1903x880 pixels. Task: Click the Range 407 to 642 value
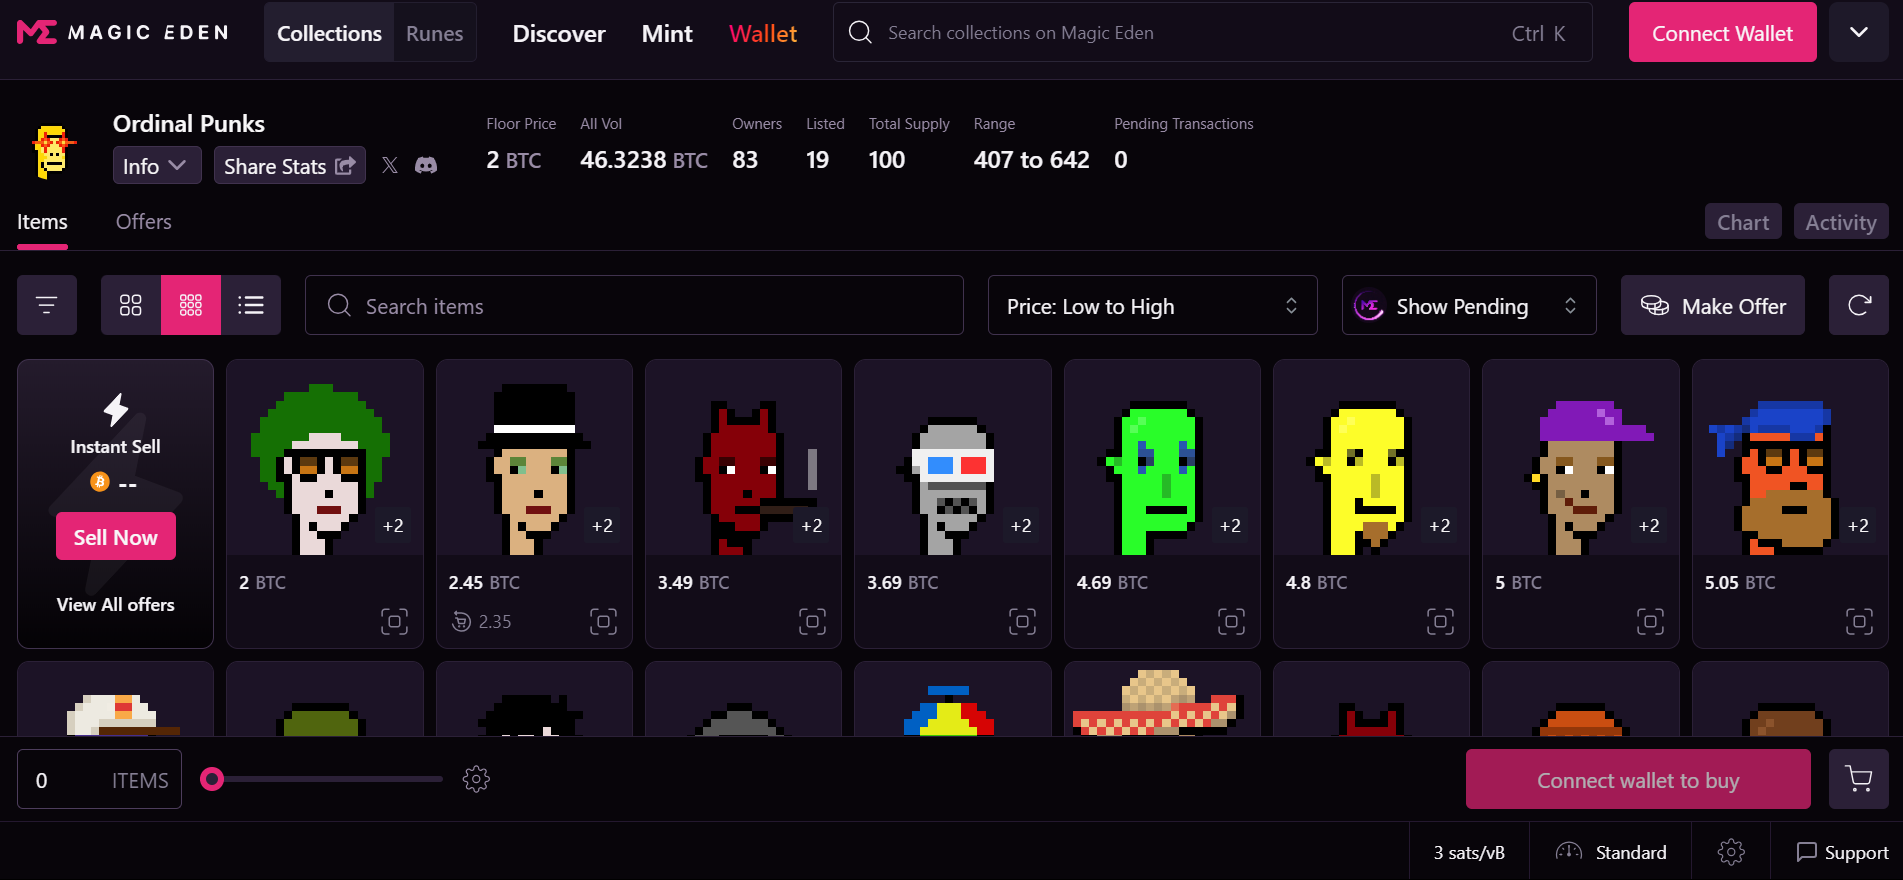[1032, 160]
